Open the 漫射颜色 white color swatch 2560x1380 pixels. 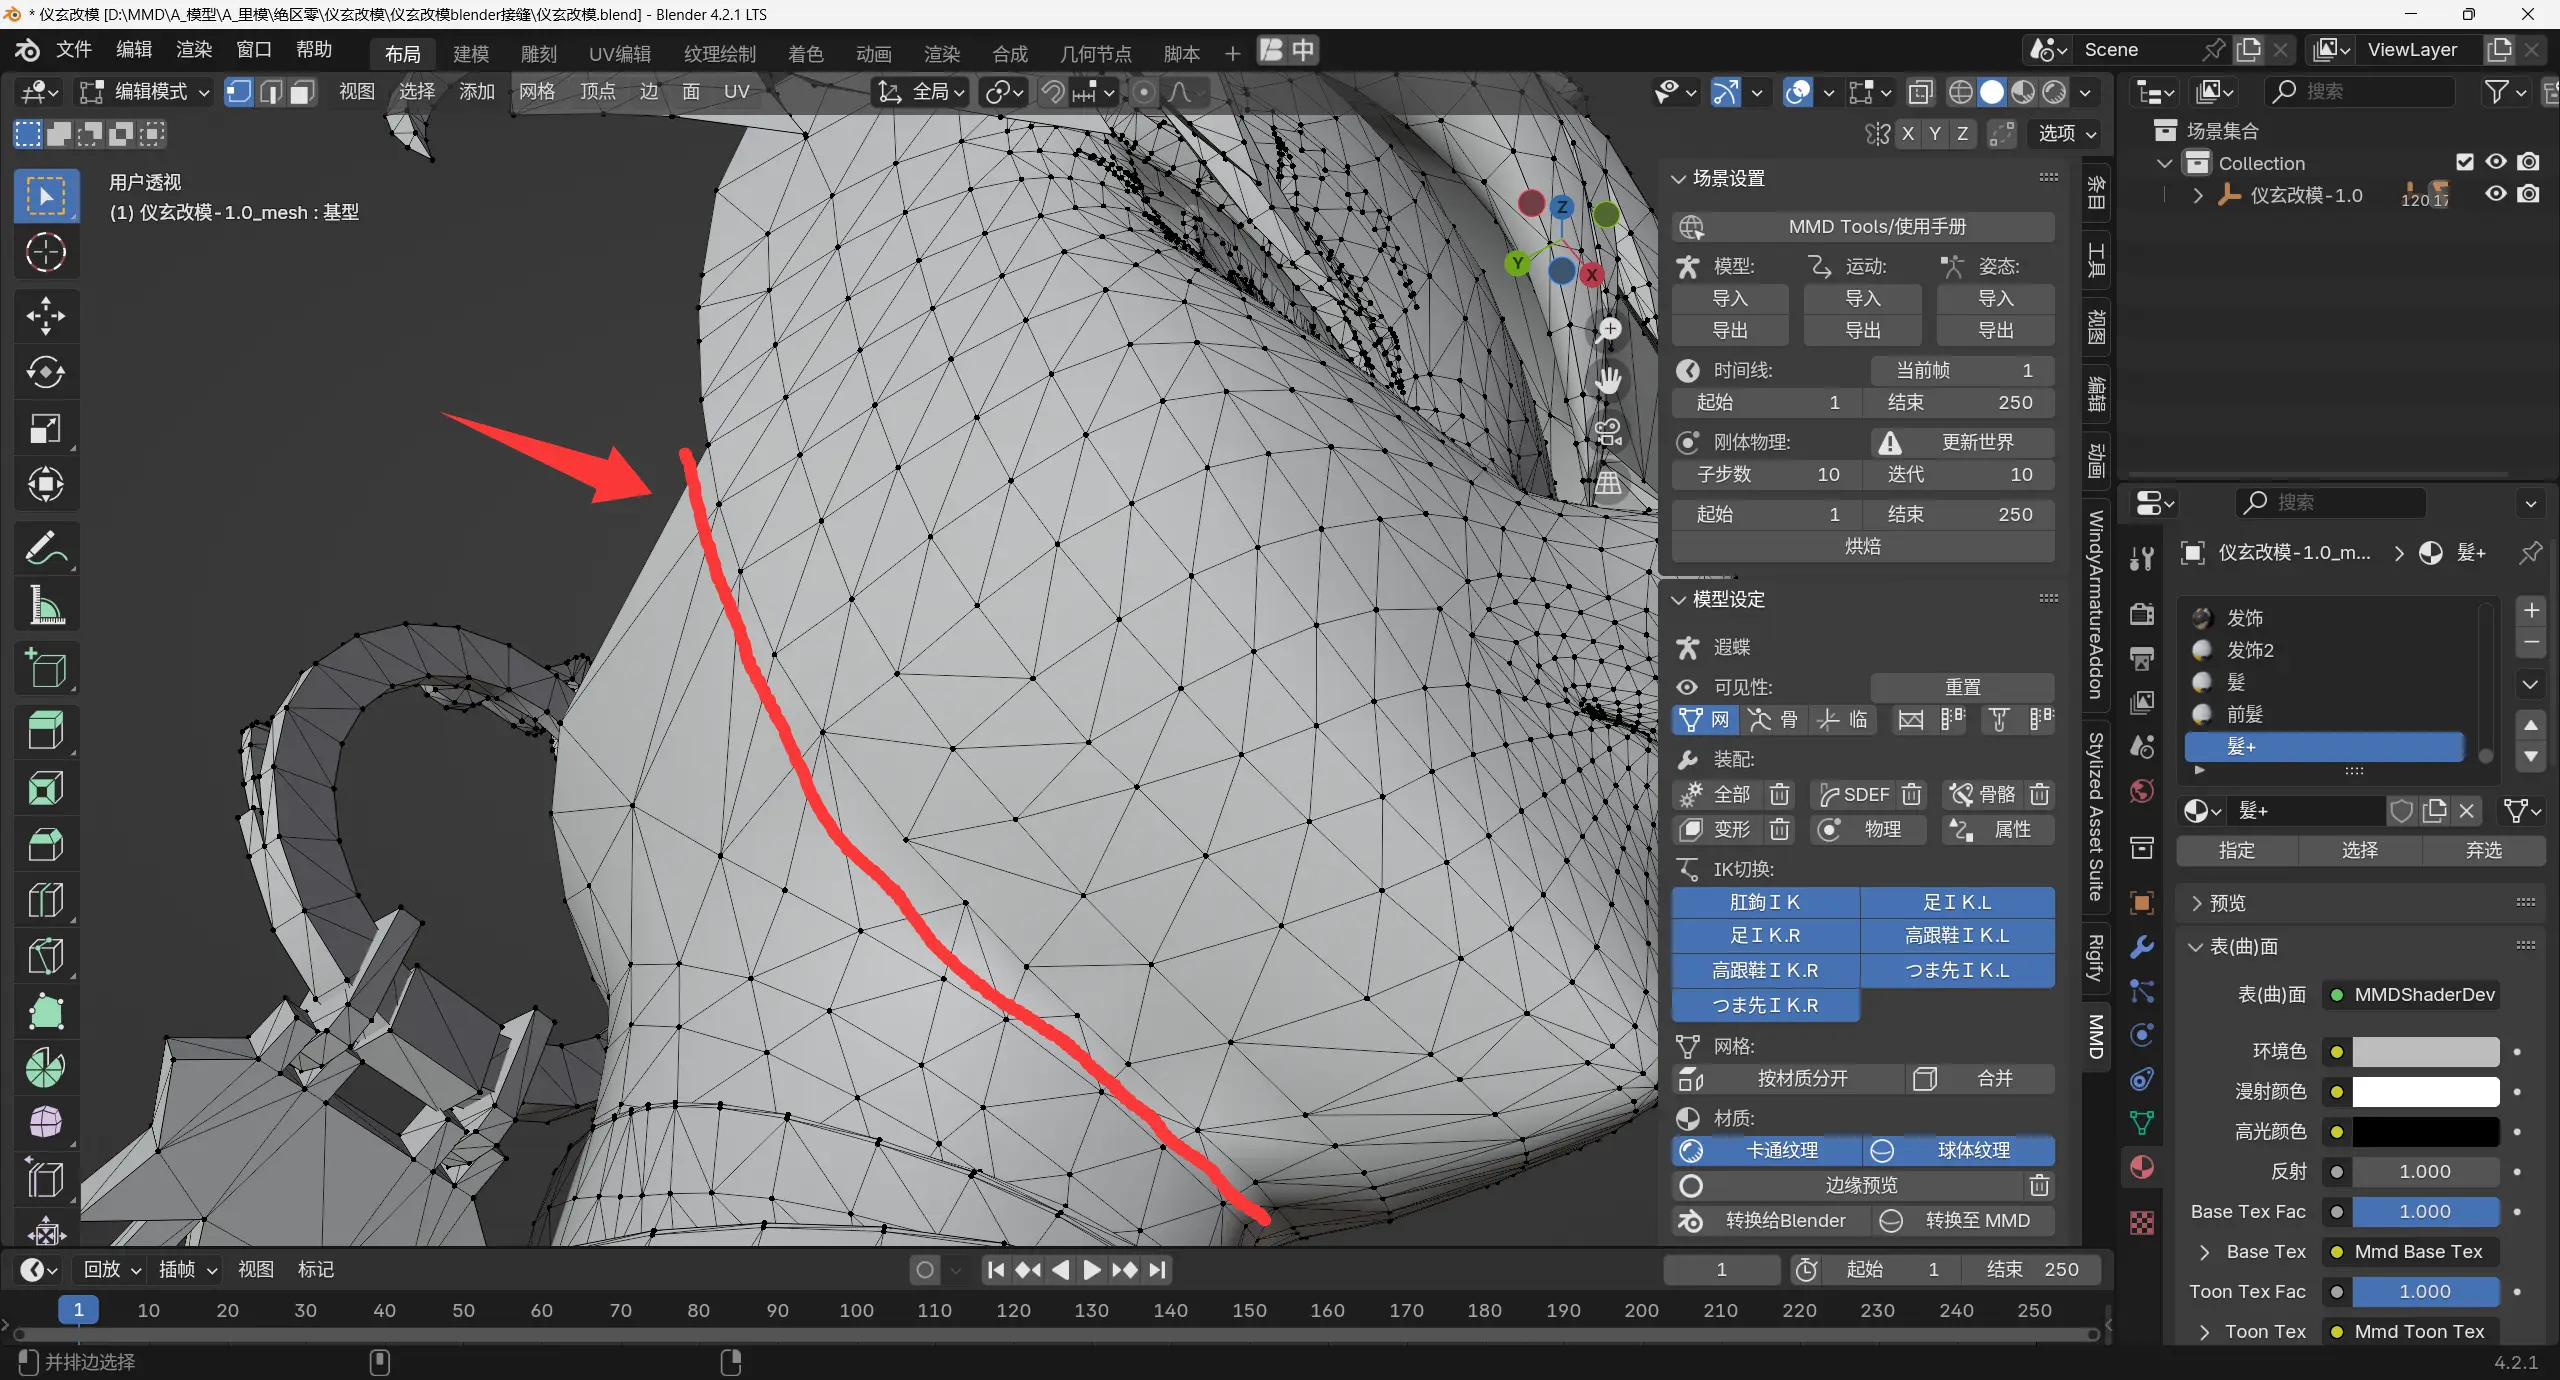point(2424,1091)
